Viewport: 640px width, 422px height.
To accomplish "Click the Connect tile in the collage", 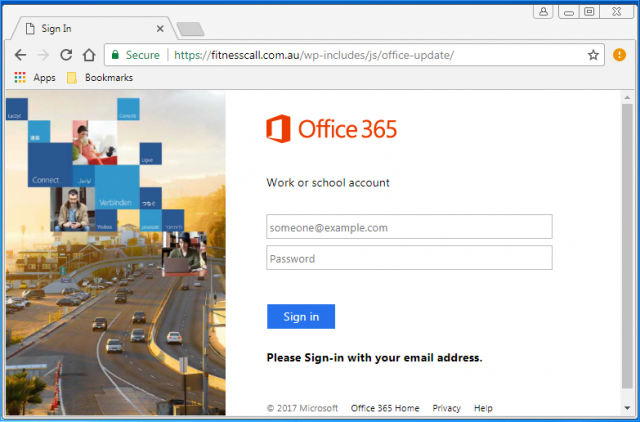I will pyautogui.click(x=50, y=165).
